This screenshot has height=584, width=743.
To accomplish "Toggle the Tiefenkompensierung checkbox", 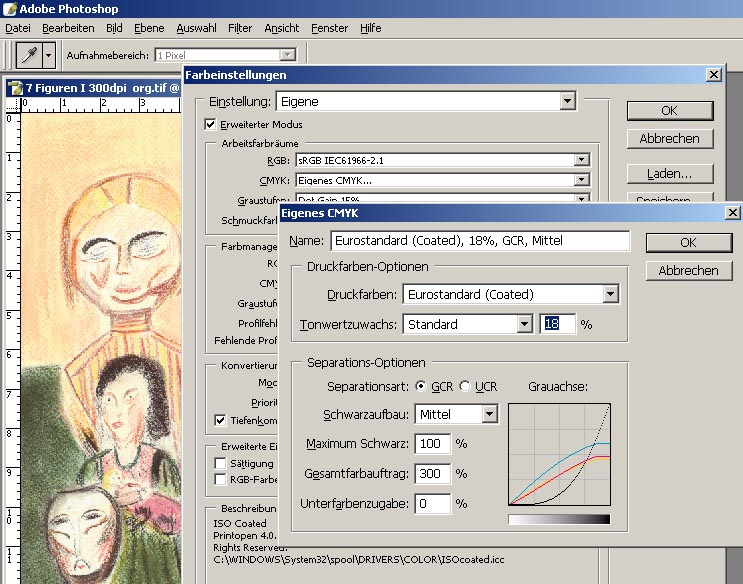I will (x=220, y=420).
